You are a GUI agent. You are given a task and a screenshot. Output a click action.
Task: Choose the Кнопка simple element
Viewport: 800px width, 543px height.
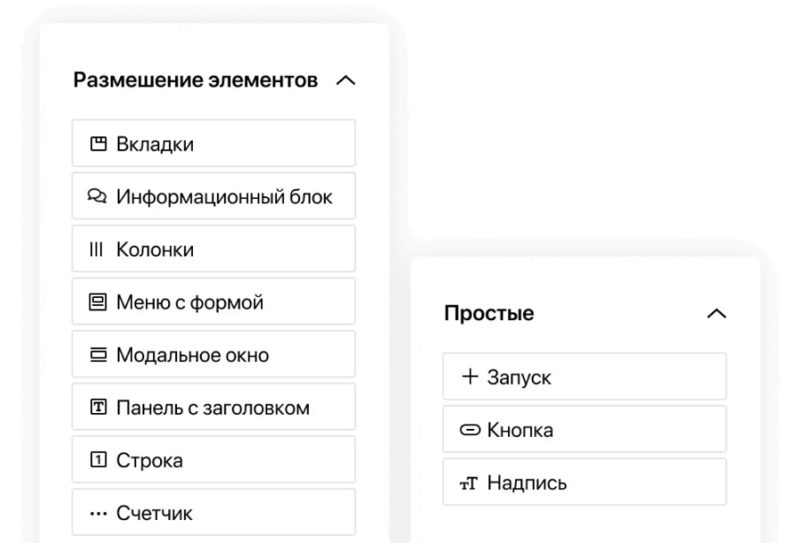(584, 431)
